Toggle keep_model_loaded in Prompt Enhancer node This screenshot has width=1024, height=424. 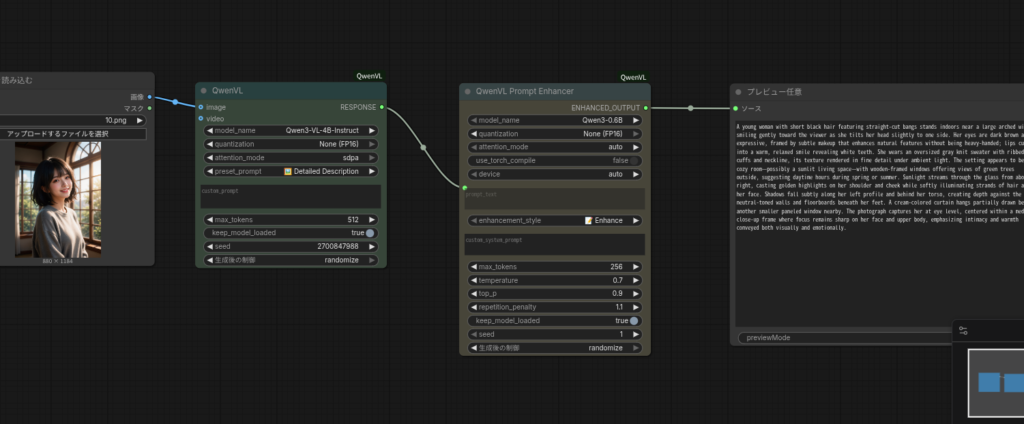pos(633,321)
